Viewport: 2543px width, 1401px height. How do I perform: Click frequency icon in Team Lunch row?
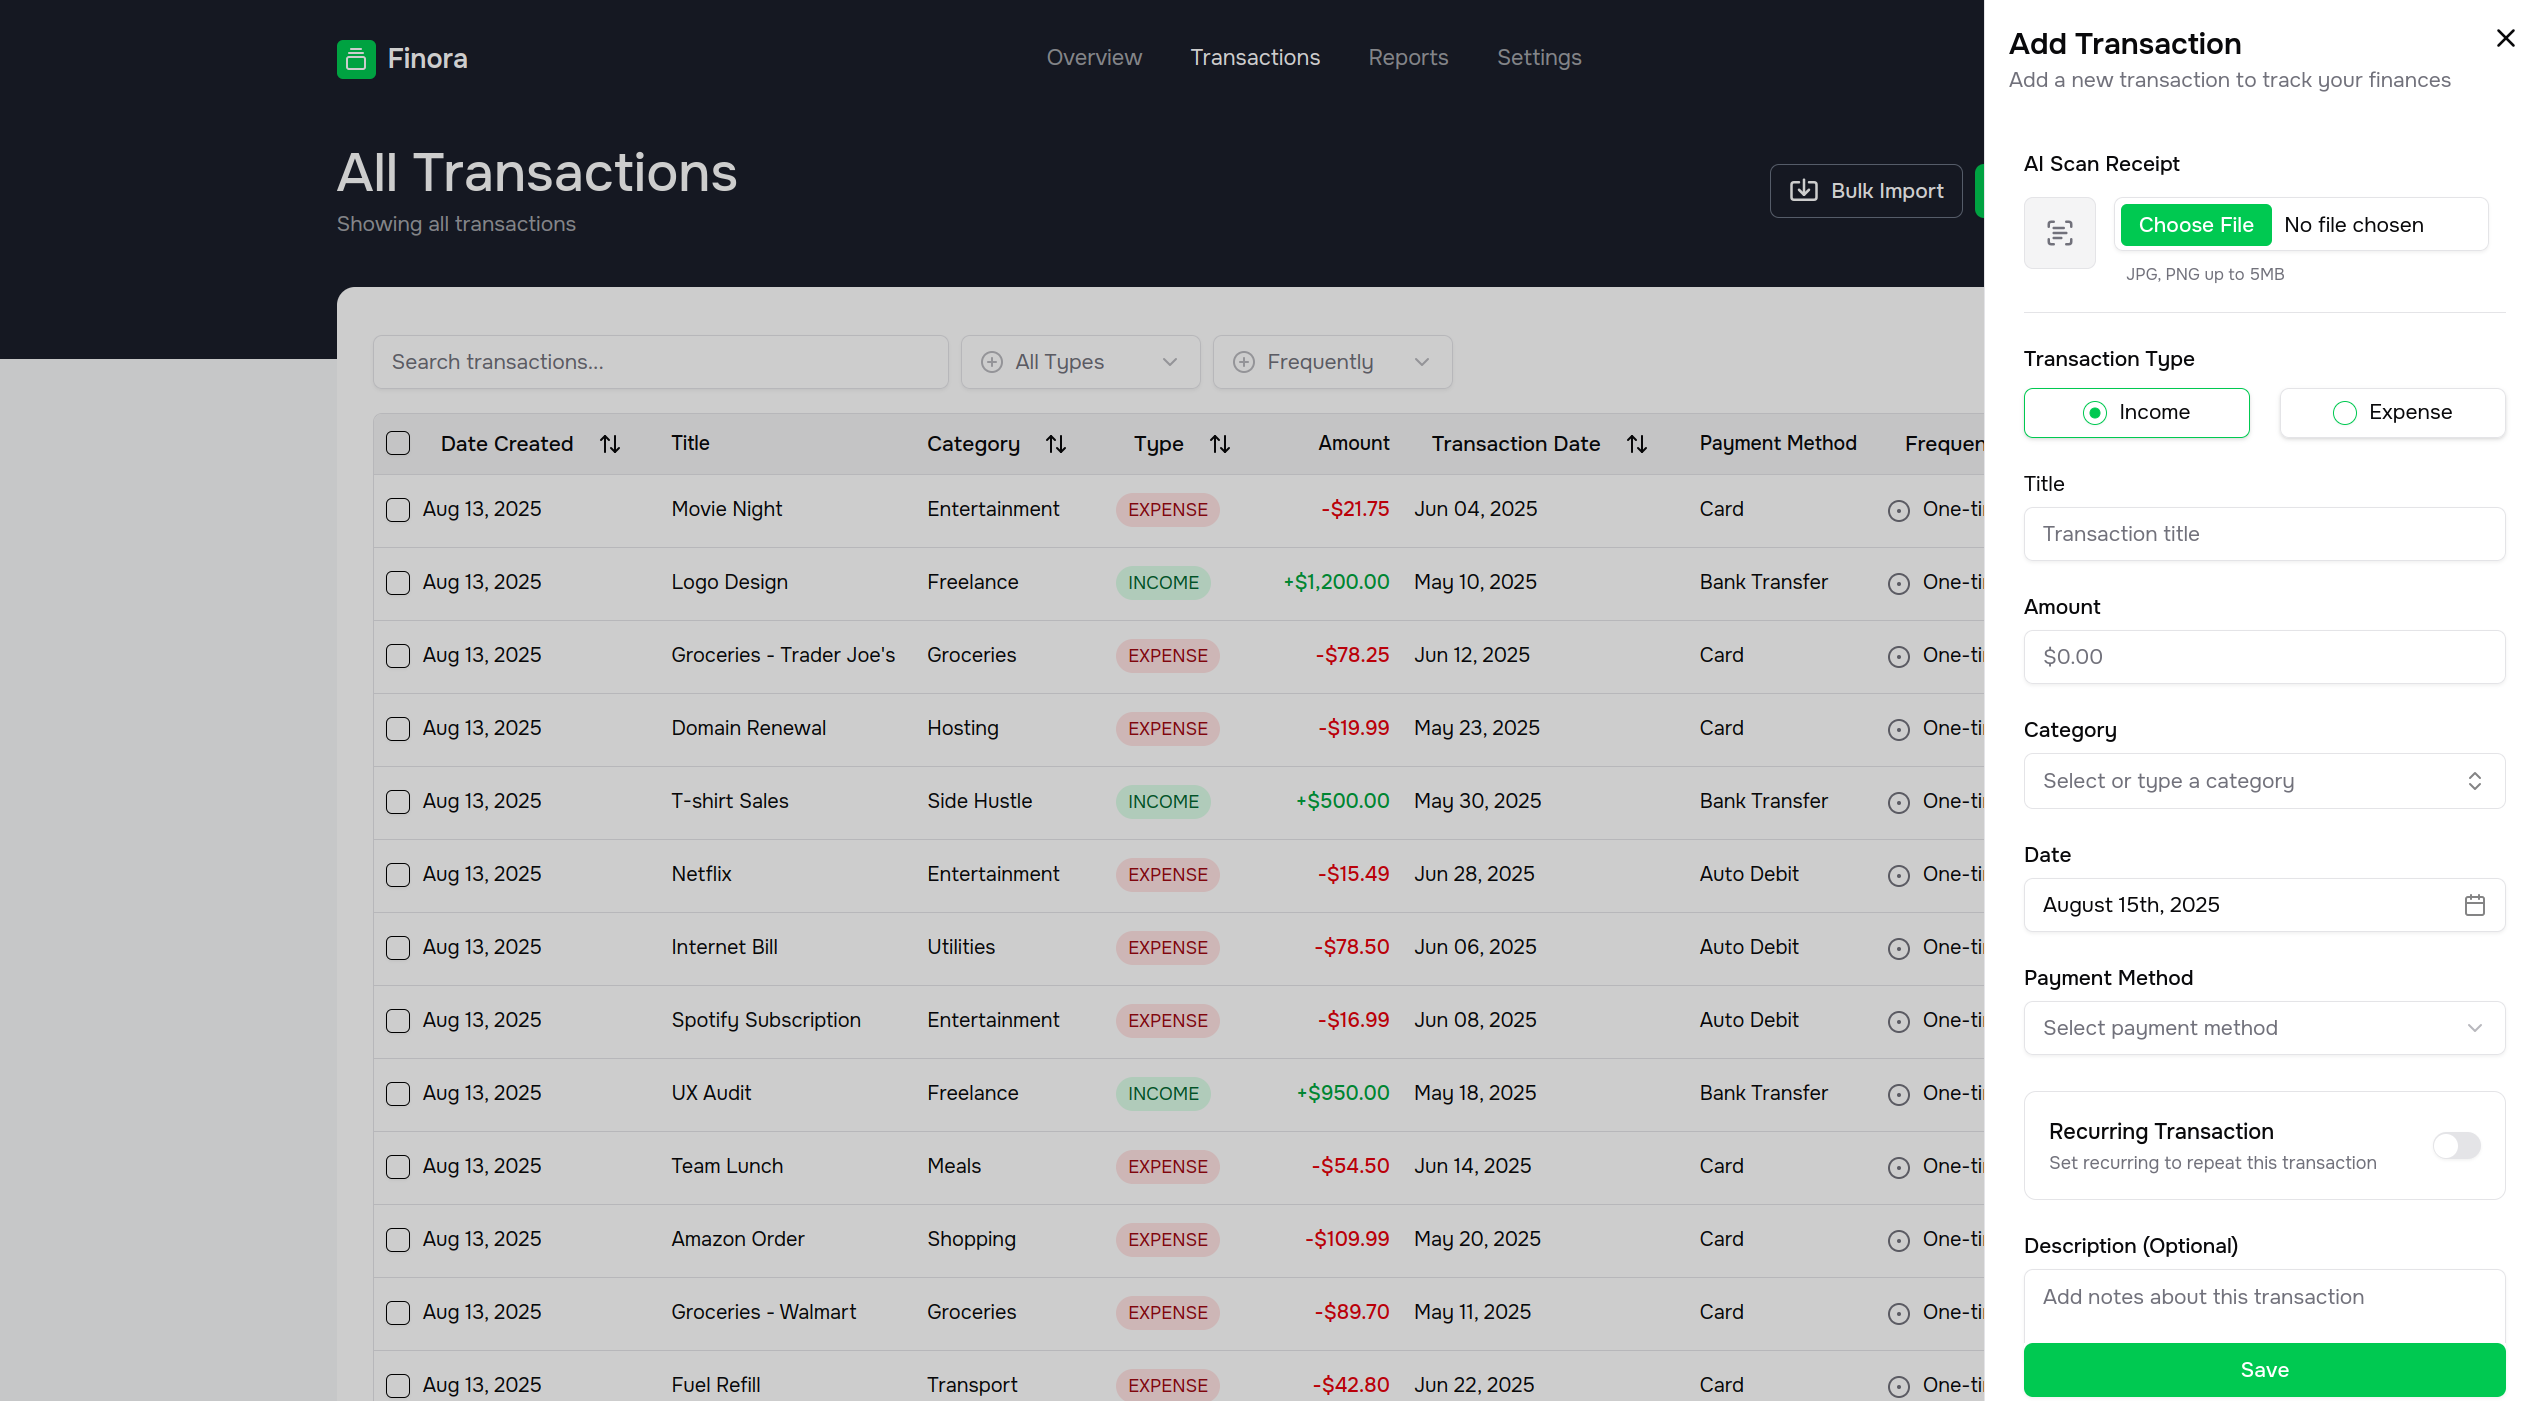pos(1899,1167)
